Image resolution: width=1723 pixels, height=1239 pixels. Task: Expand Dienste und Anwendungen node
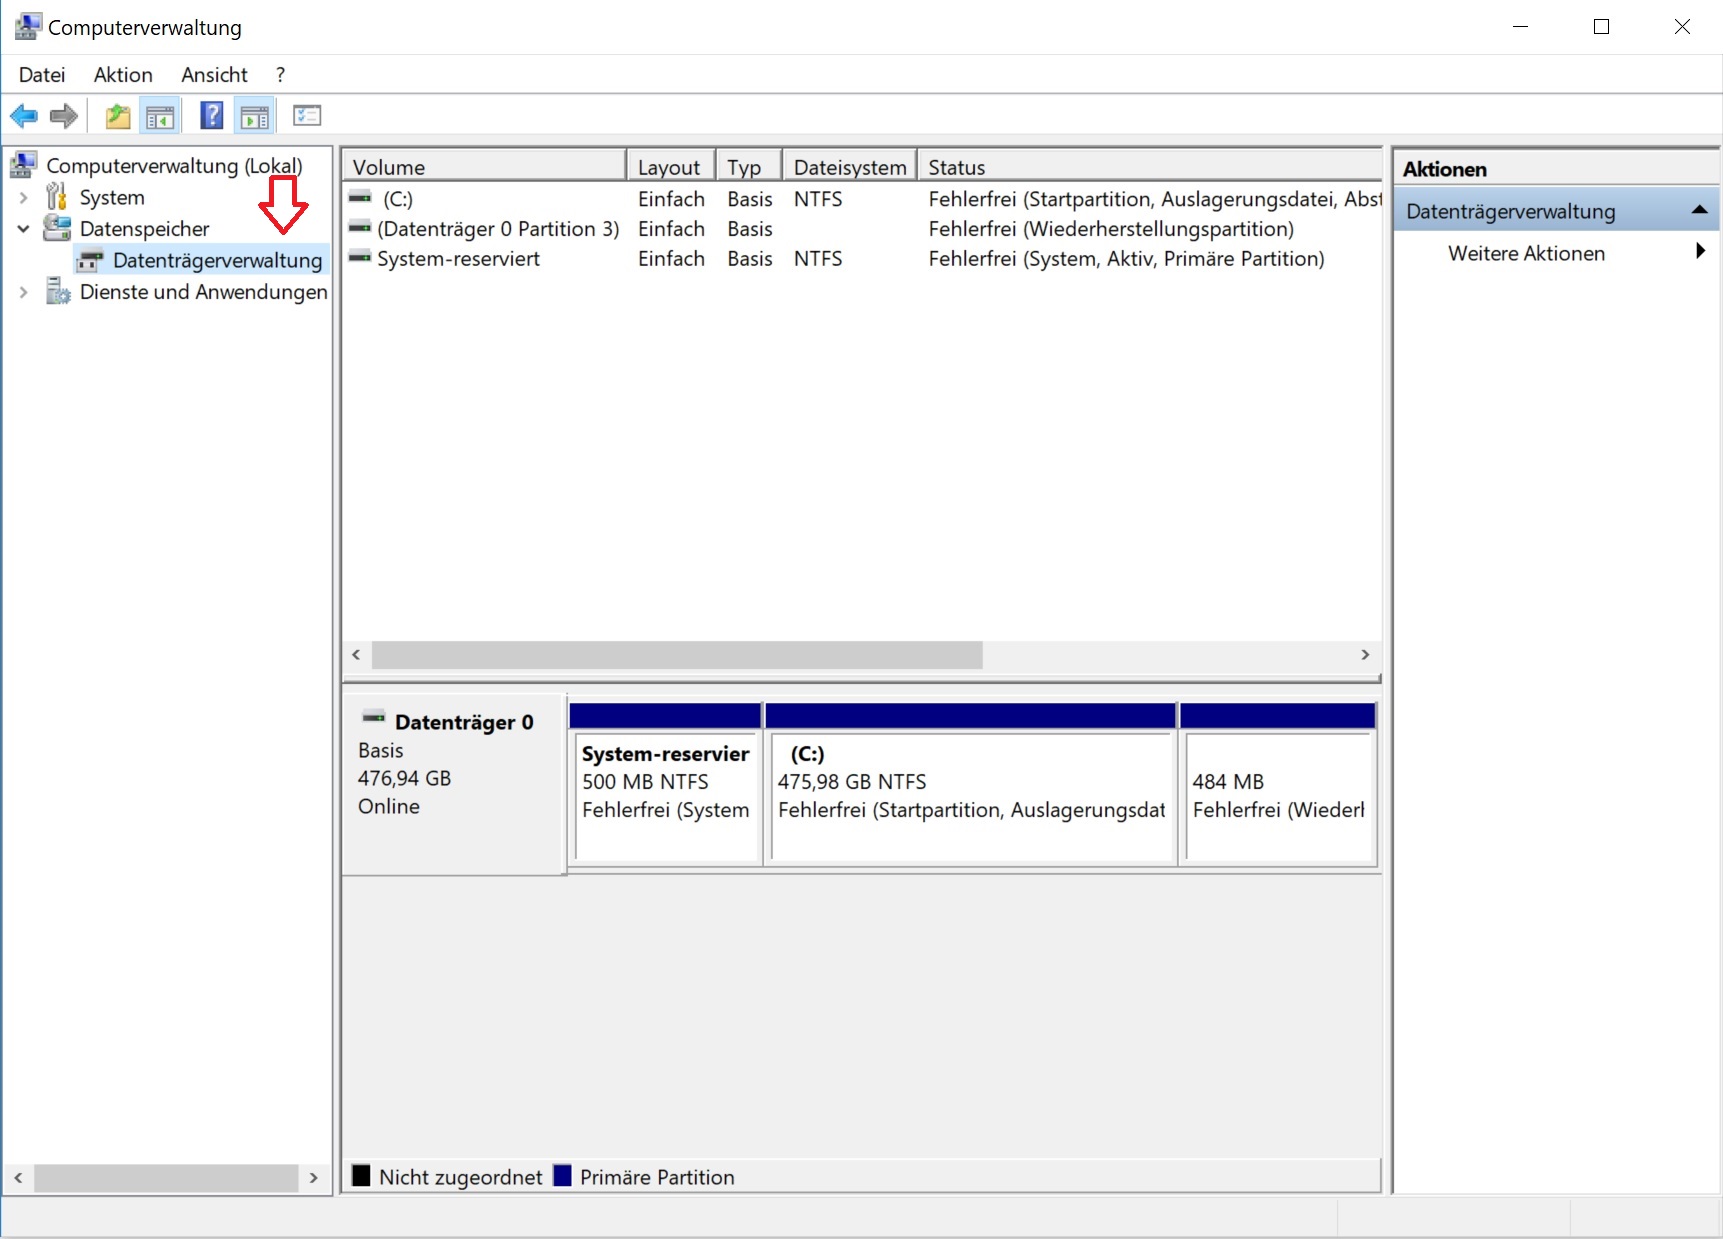click(23, 292)
